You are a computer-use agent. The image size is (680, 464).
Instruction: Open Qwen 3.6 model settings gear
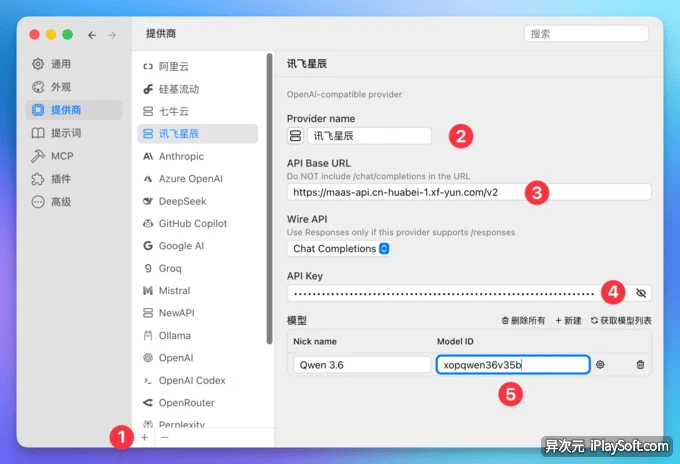click(600, 365)
